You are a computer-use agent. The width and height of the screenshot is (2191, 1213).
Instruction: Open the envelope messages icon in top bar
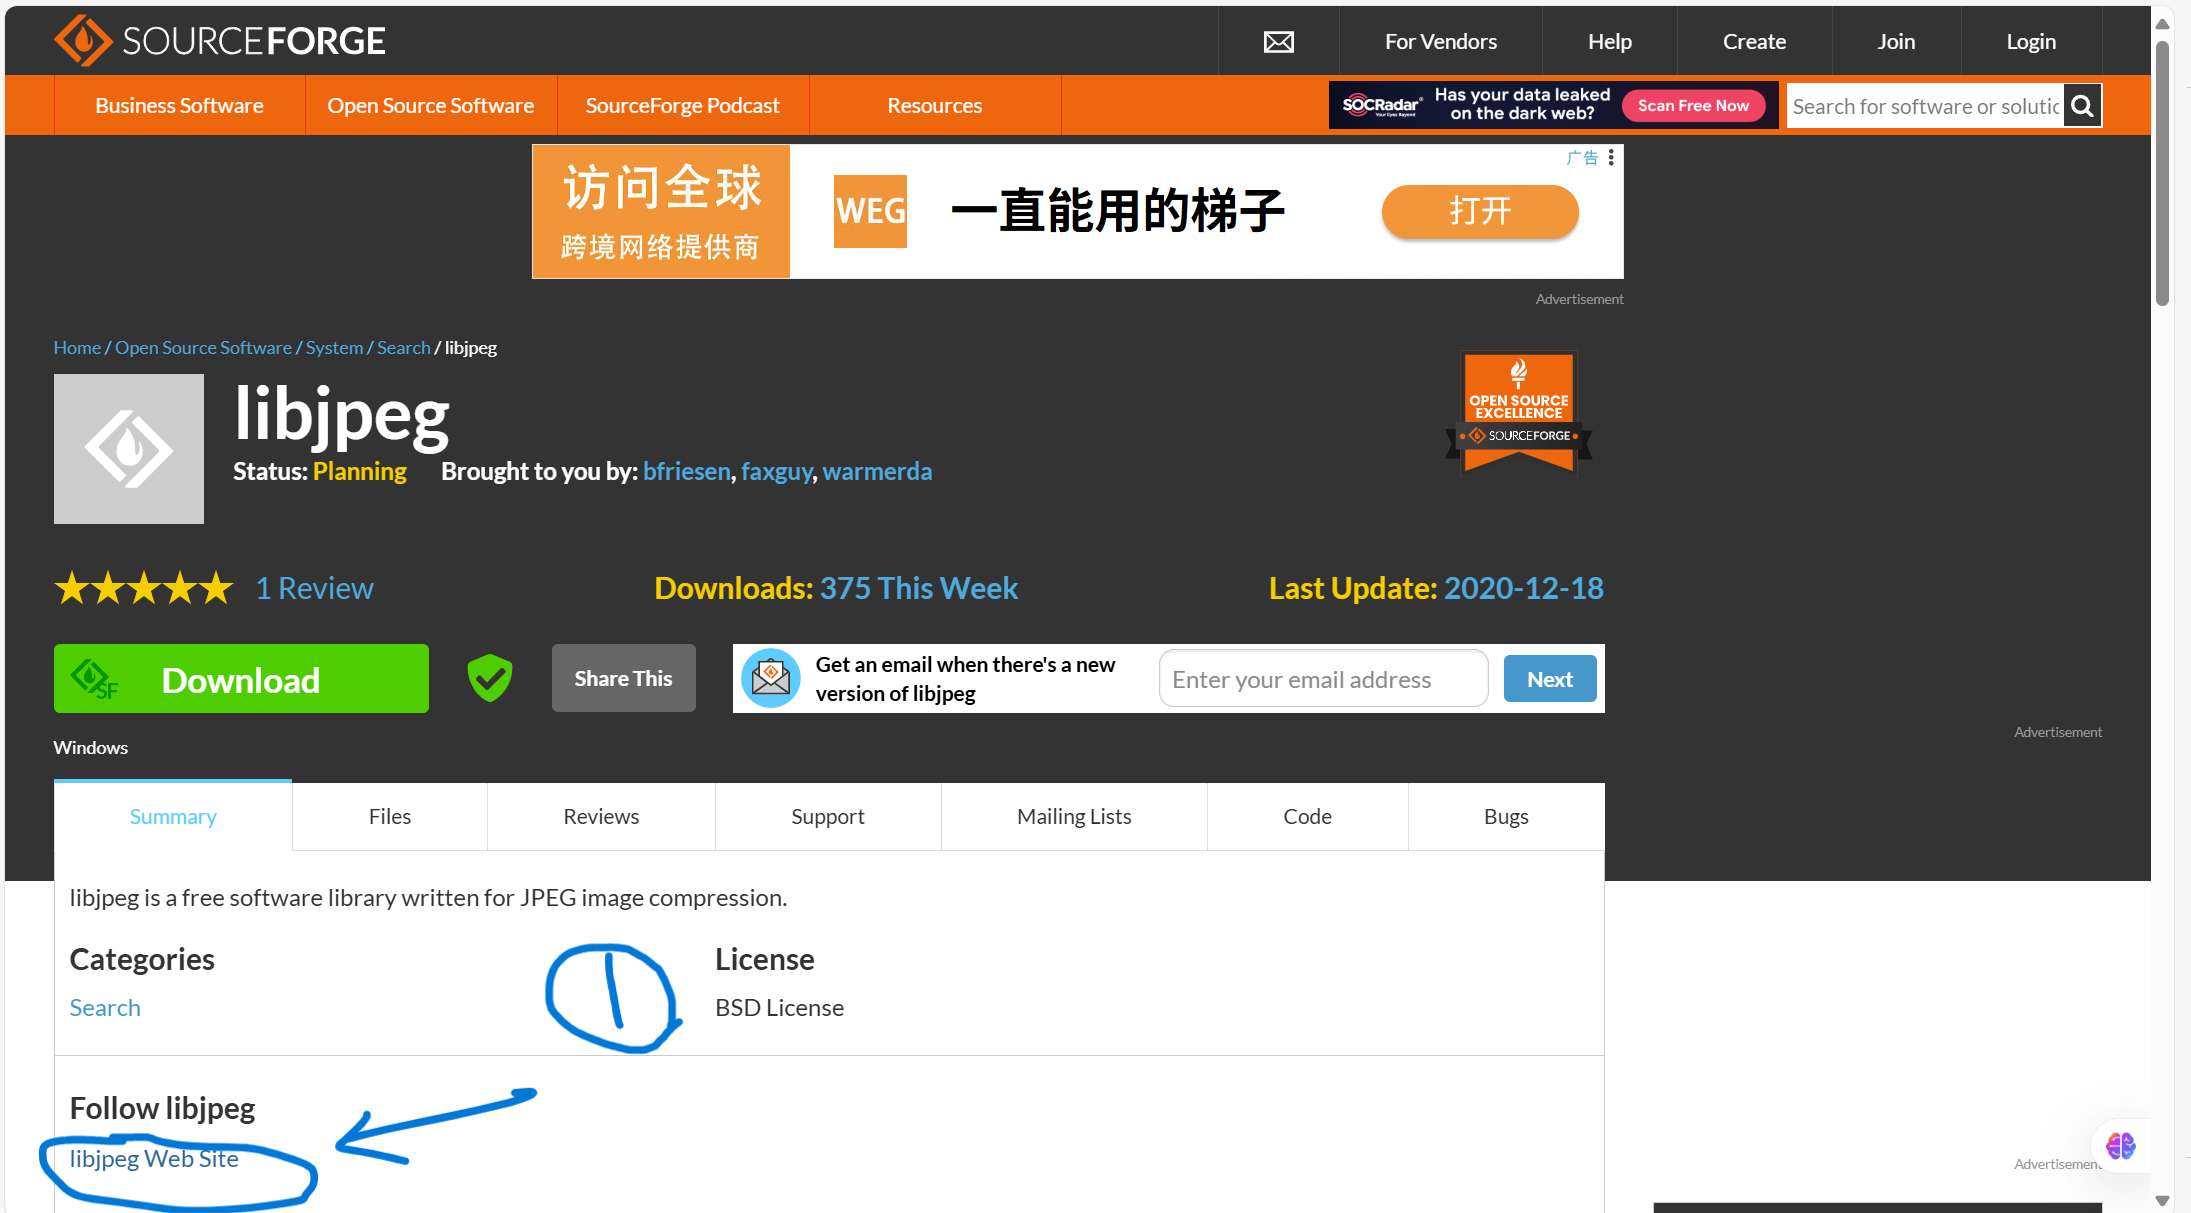(1278, 41)
